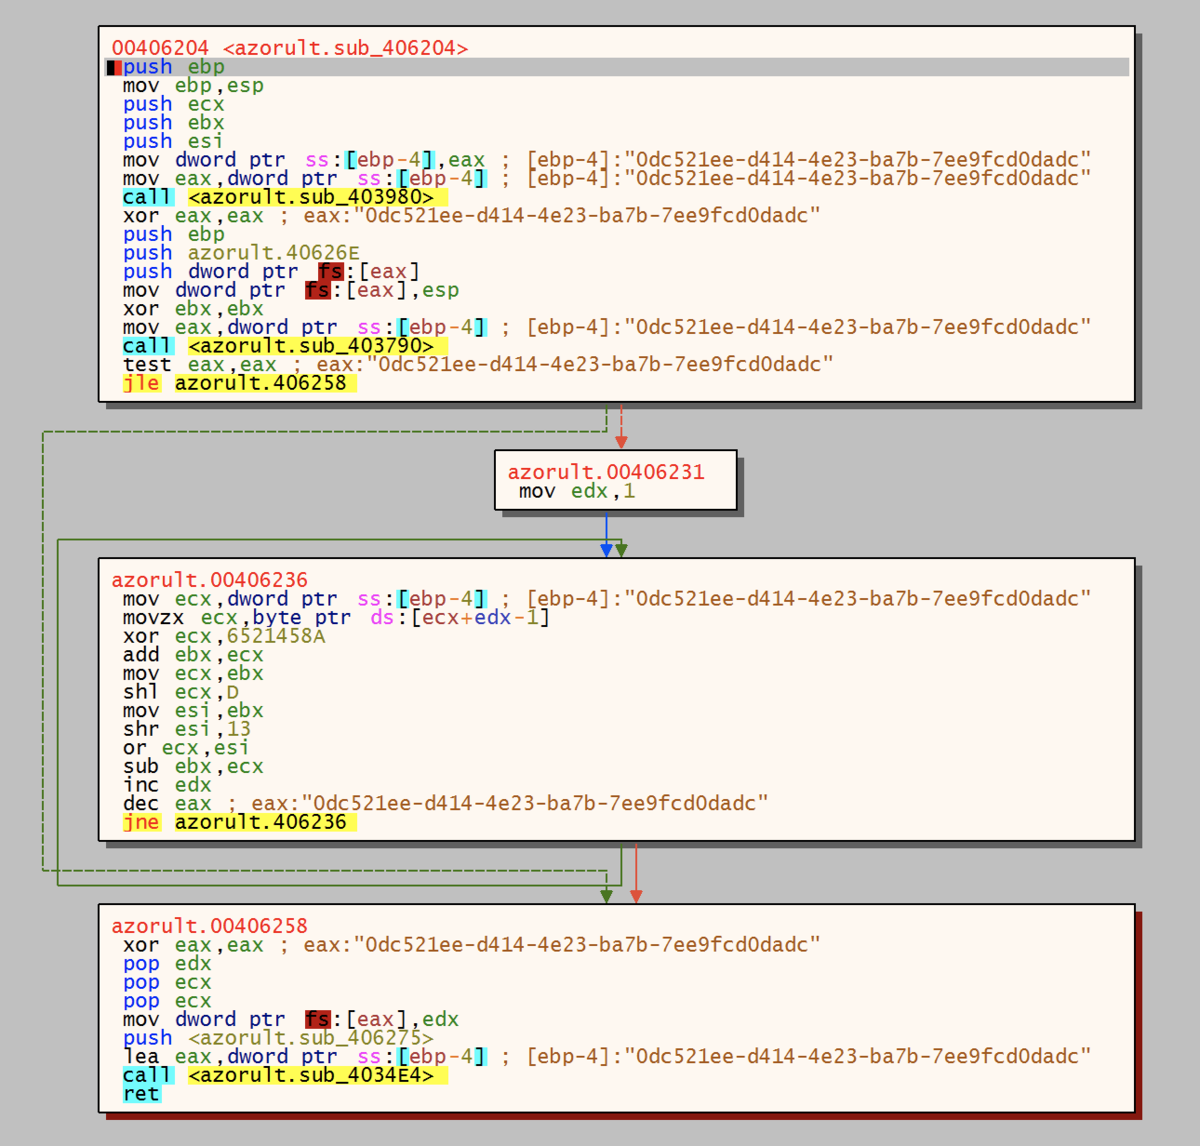
Task: Select the 'mov ebp,esp' instruction
Action: click(x=193, y=86)
